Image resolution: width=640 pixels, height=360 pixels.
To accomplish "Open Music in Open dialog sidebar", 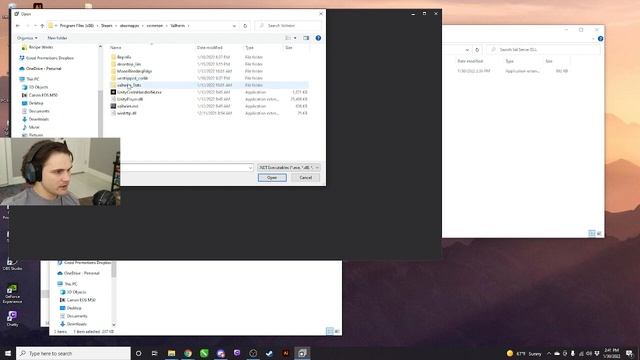I will [34, 127].
